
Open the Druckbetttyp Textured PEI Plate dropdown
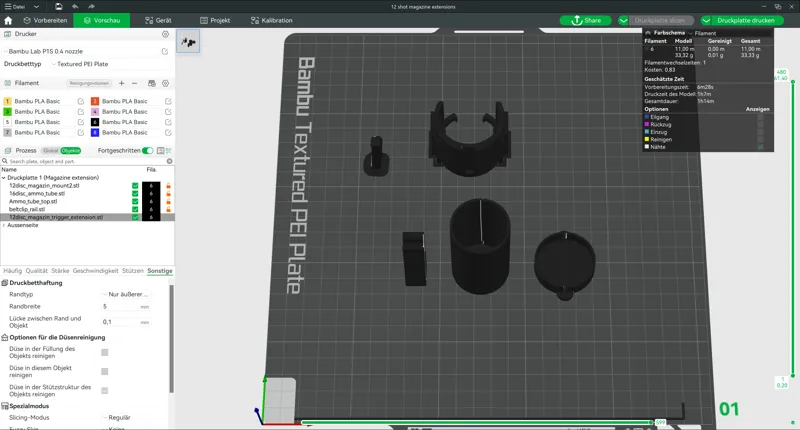coord(110,64)
